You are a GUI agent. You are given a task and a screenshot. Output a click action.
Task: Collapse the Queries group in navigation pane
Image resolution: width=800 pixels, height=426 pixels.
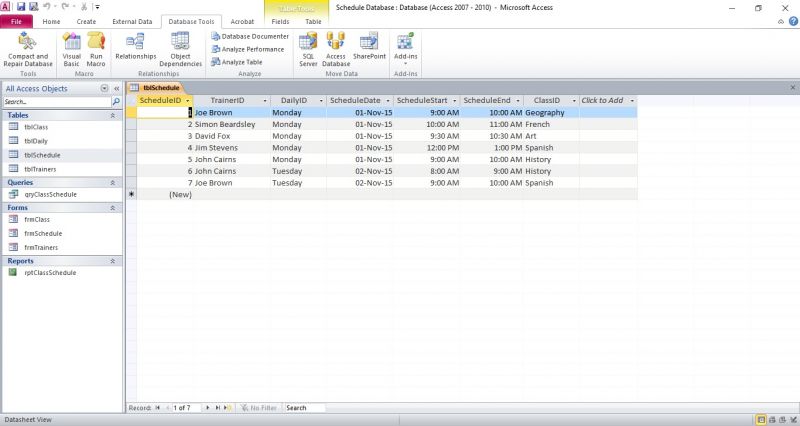pos(117,182)
